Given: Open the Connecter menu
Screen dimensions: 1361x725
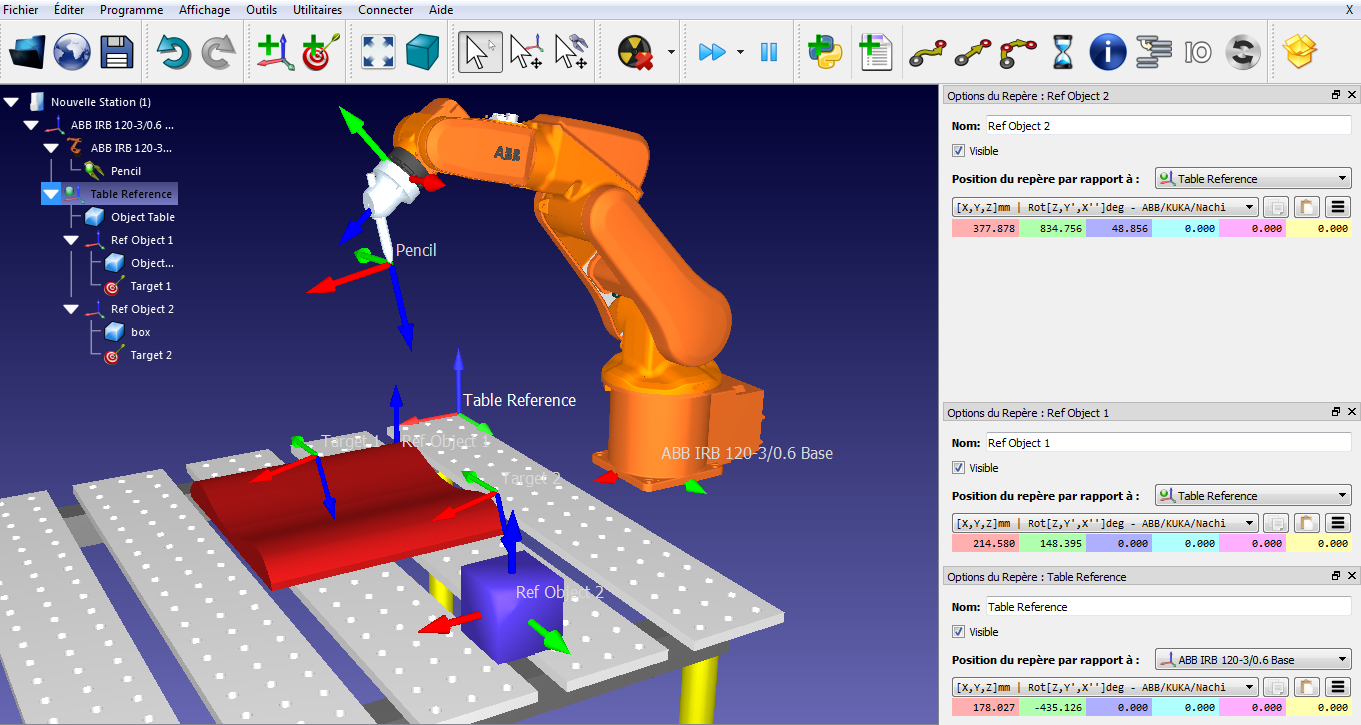Looking at the screenshot, I should 385,10.
